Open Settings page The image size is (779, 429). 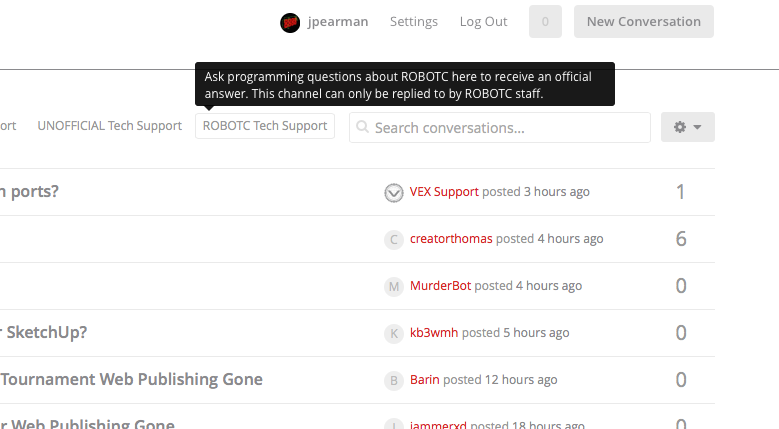(414, 22)
